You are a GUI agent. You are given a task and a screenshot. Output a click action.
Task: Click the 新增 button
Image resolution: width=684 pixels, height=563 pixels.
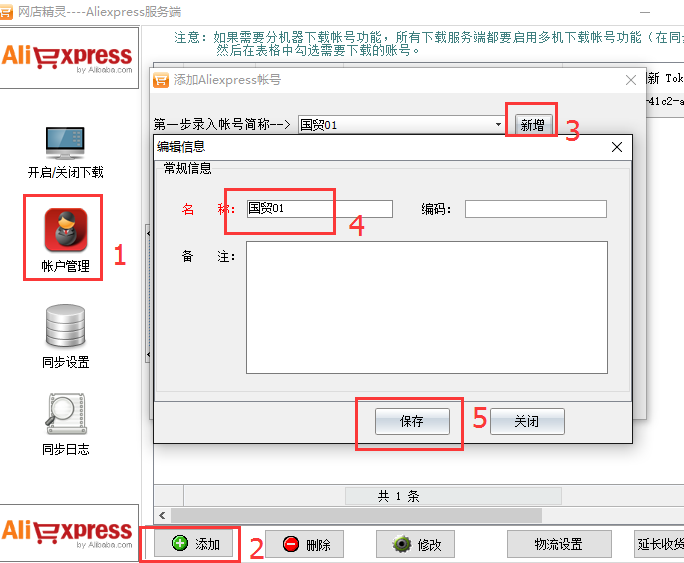pyautogui.click(x=533, y=125)
